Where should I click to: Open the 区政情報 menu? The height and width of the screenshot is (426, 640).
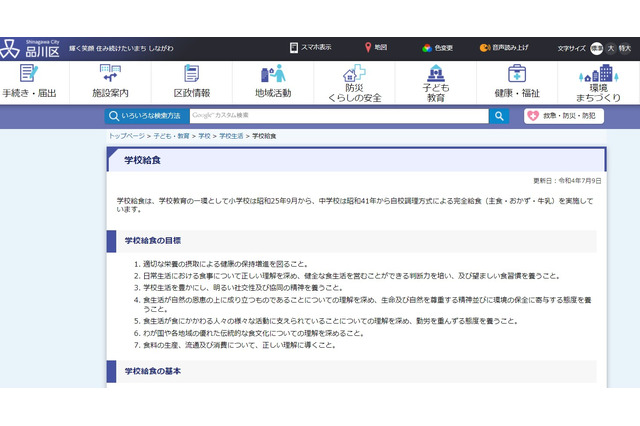(x=192, y=82)
